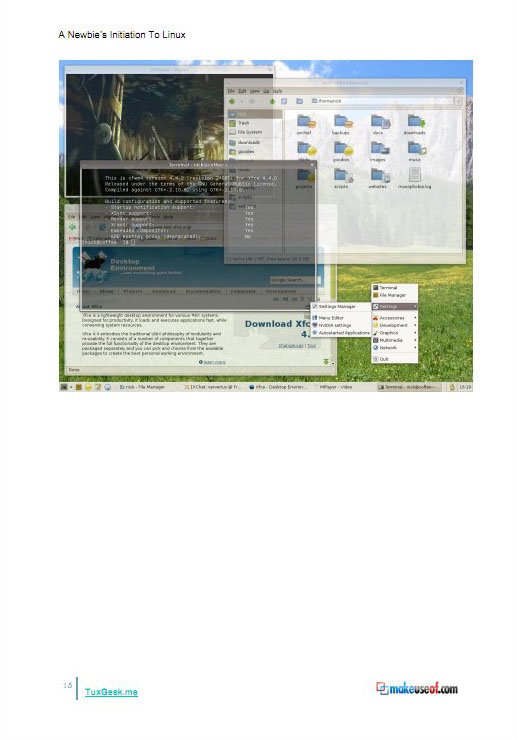Screen dimensions: 518x740
Task: Open NVIDIA settings entry
Action: coord(341,325)
